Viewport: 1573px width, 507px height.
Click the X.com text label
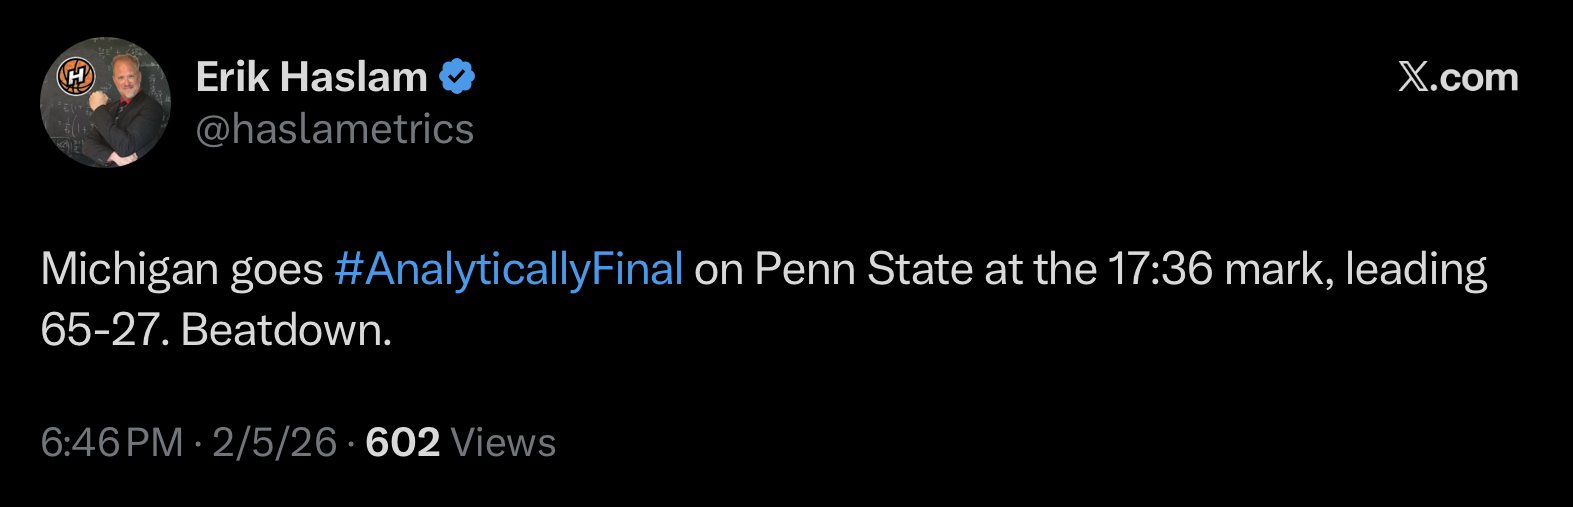(1474, 77)
